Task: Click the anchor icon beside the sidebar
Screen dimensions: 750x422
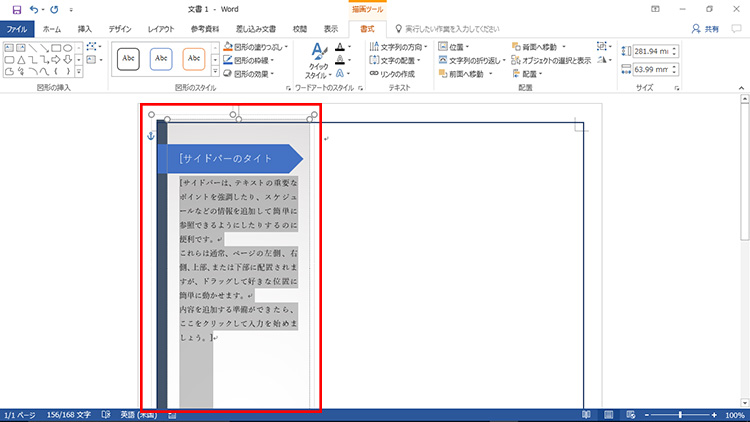Action: point(152,134)
